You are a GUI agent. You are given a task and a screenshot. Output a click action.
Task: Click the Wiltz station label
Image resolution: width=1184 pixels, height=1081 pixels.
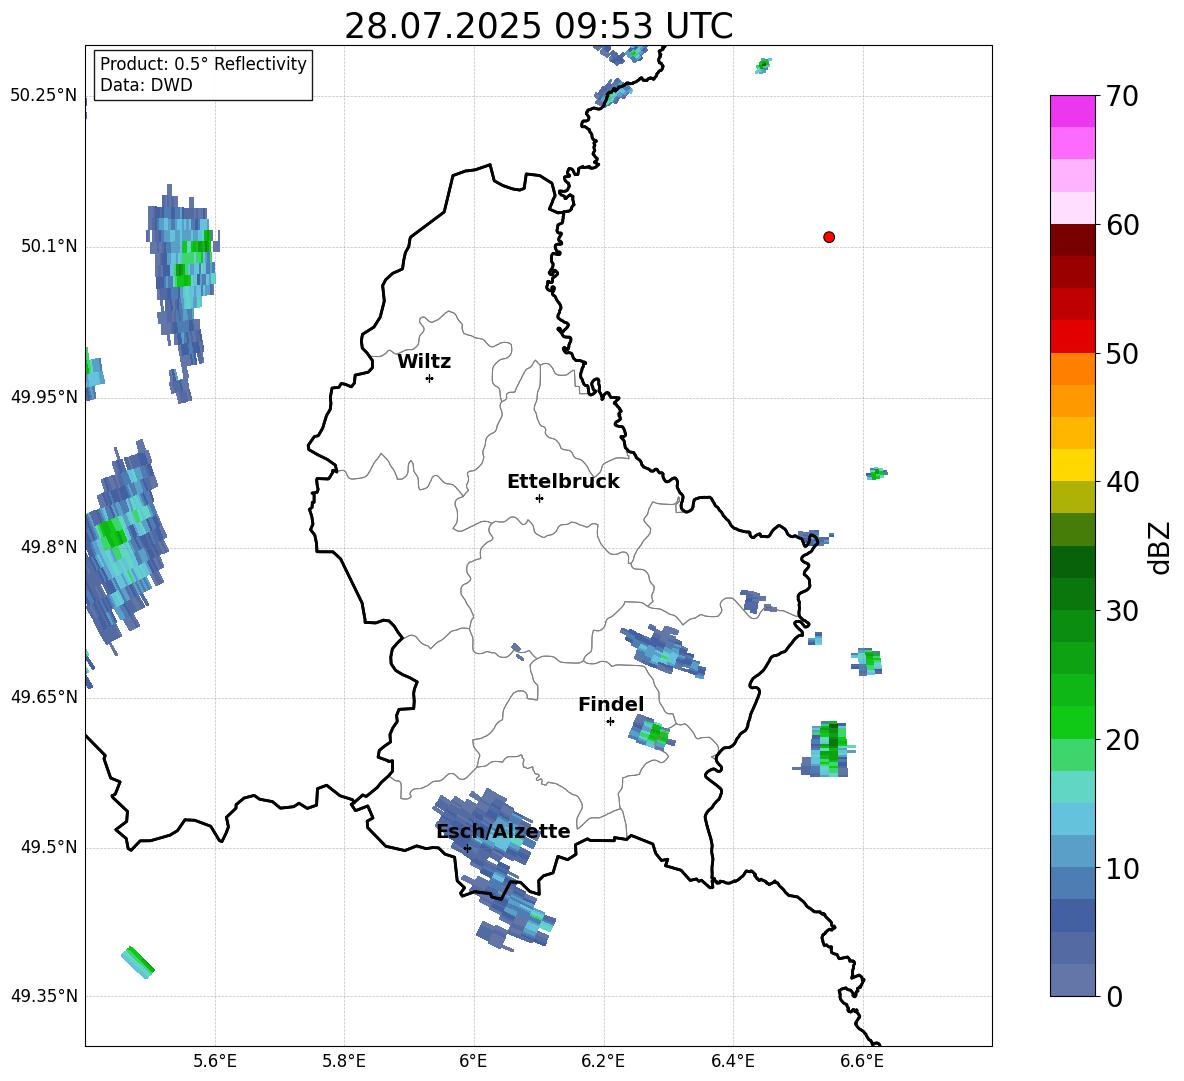click(x=424, y=362)
